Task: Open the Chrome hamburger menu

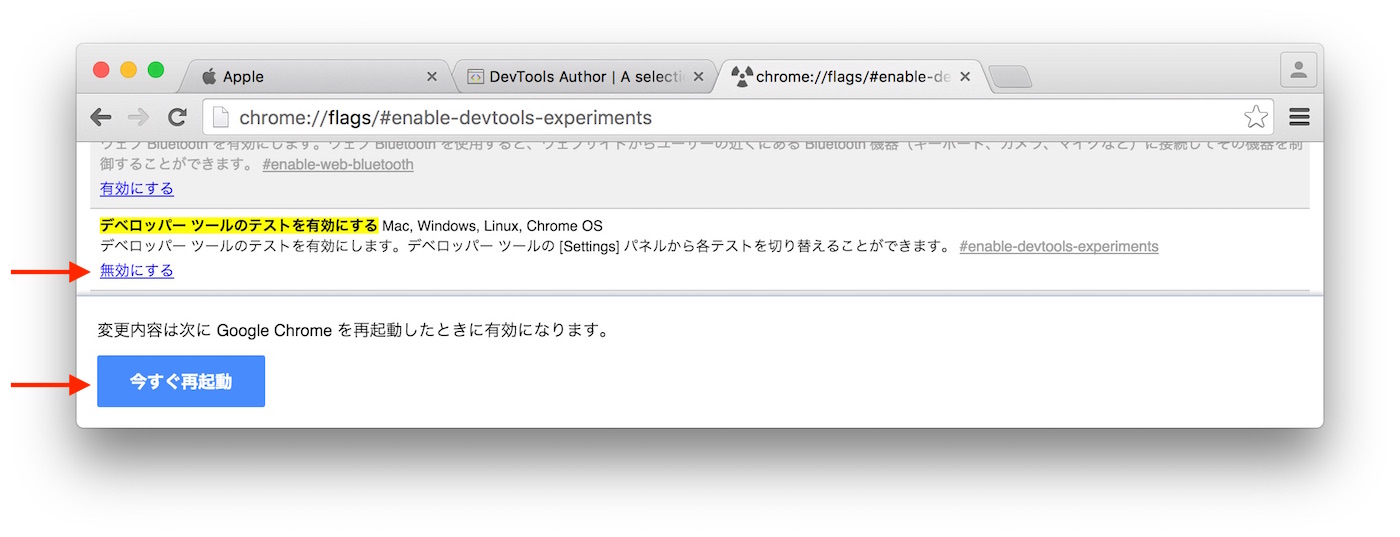Action: coord(1299,117)
